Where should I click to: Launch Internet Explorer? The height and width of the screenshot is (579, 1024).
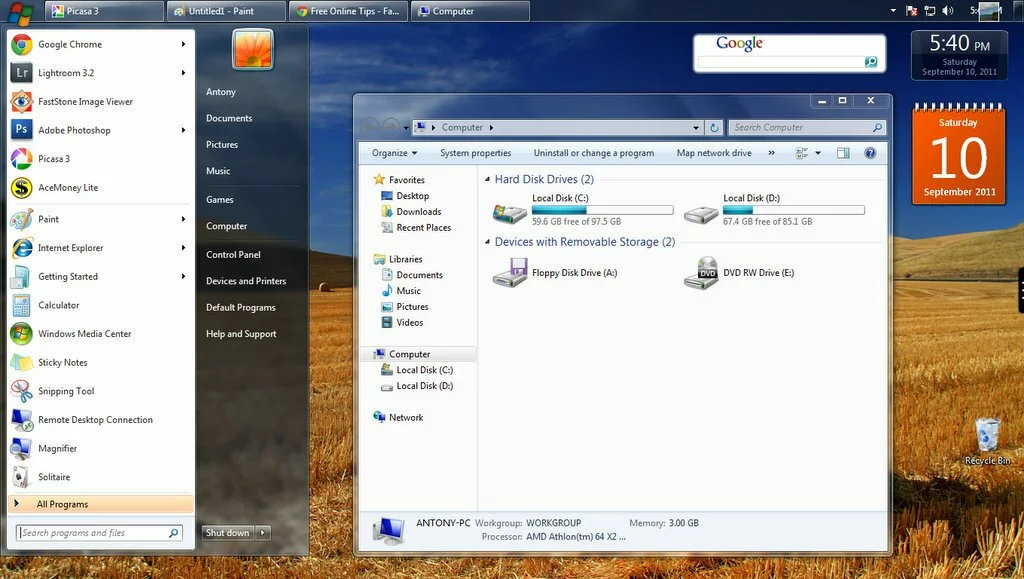[101, 248]
